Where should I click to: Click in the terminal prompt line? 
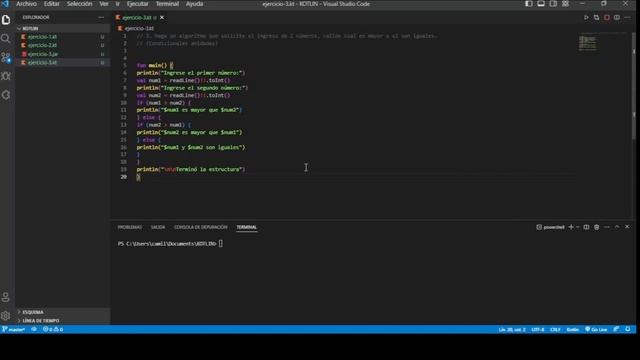click(x=170, y=244)
